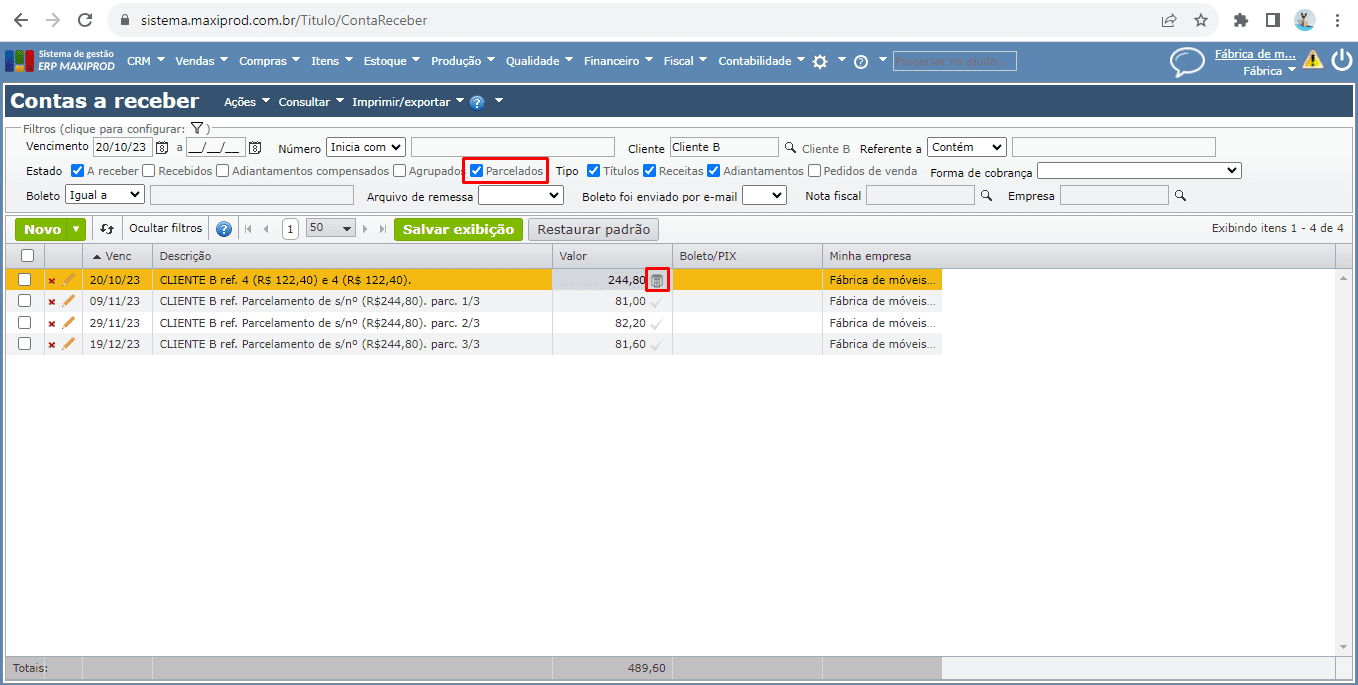Open the Arquivo de remessa dropdown

[x=521, y=195]
